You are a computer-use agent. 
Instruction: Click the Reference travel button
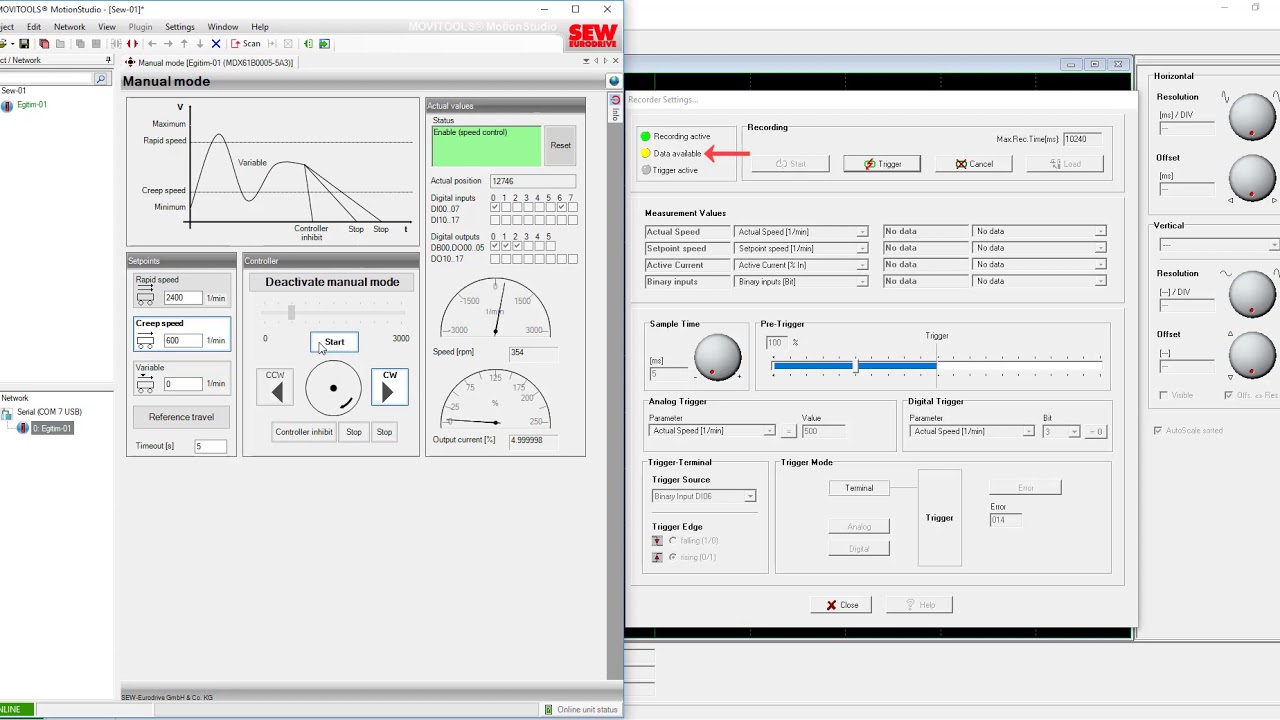point(181,417)
